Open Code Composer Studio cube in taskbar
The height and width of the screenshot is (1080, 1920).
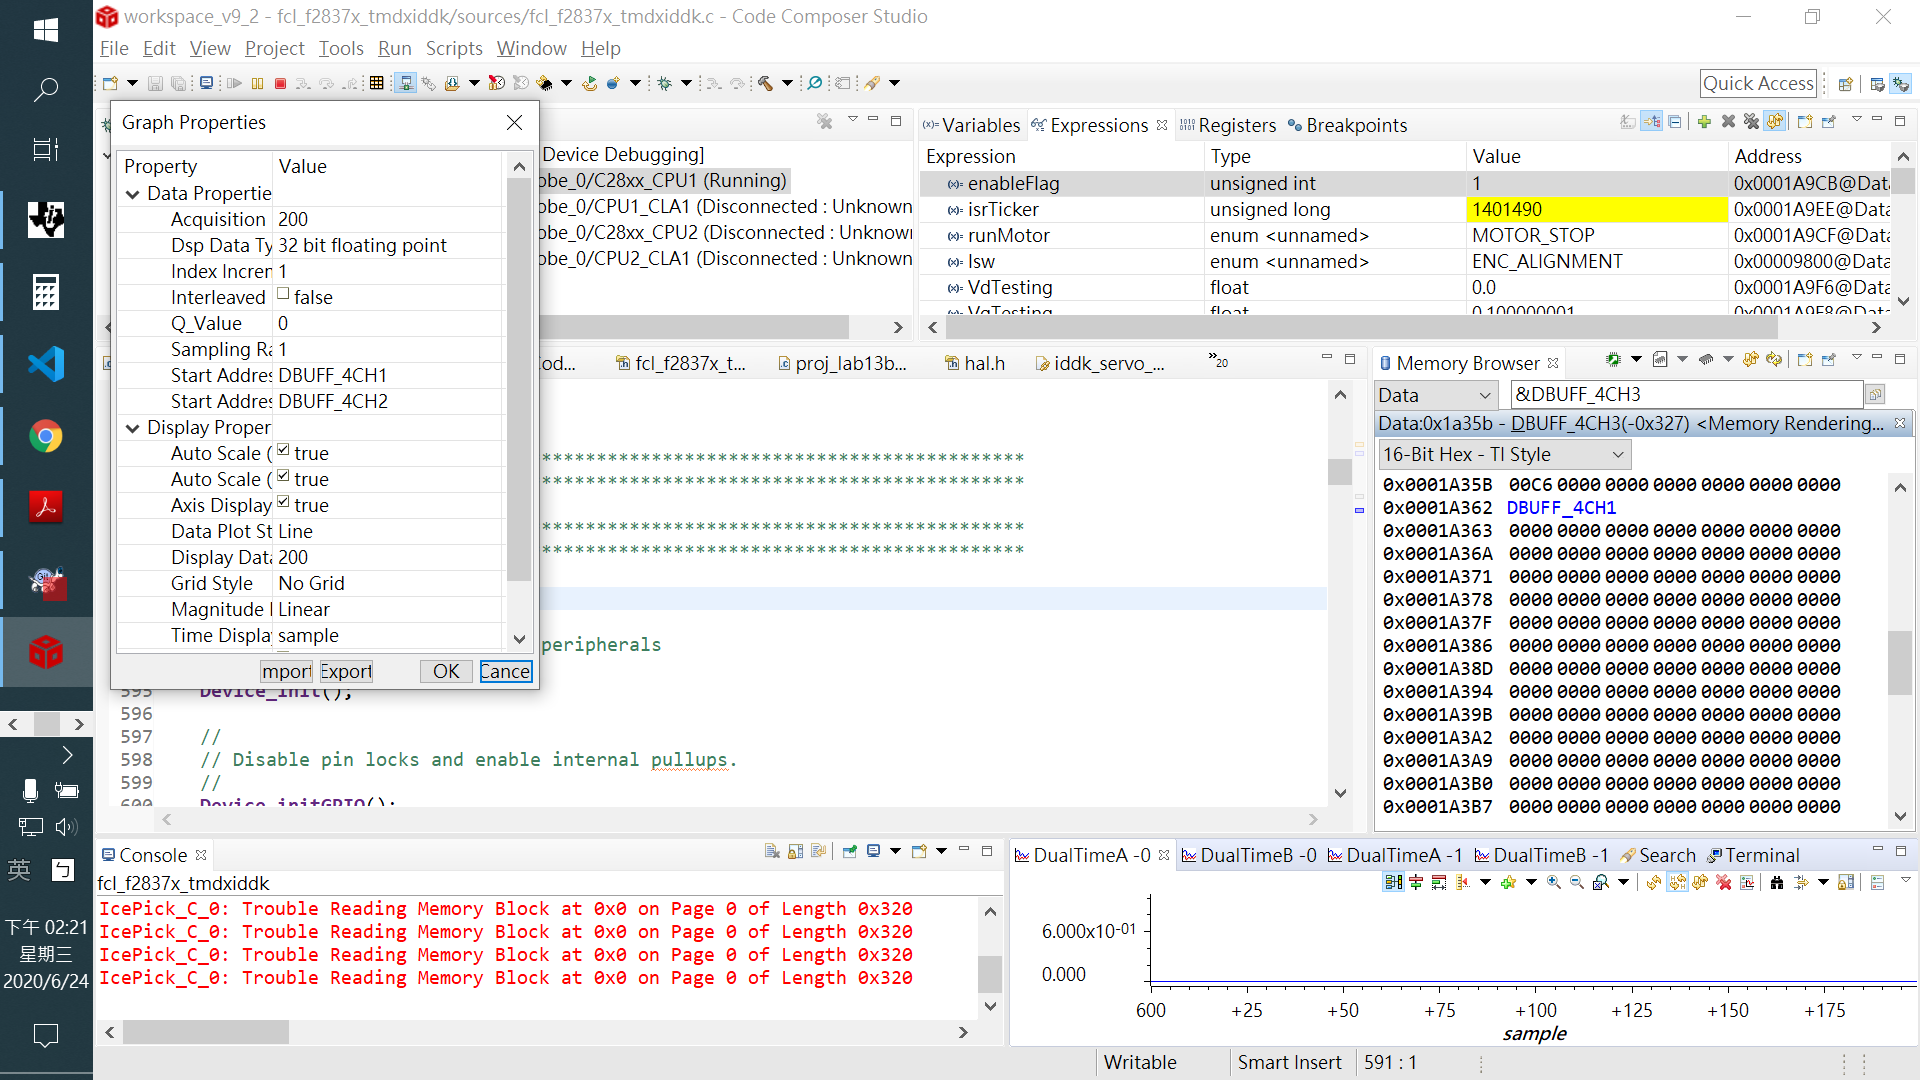(46, 652)
